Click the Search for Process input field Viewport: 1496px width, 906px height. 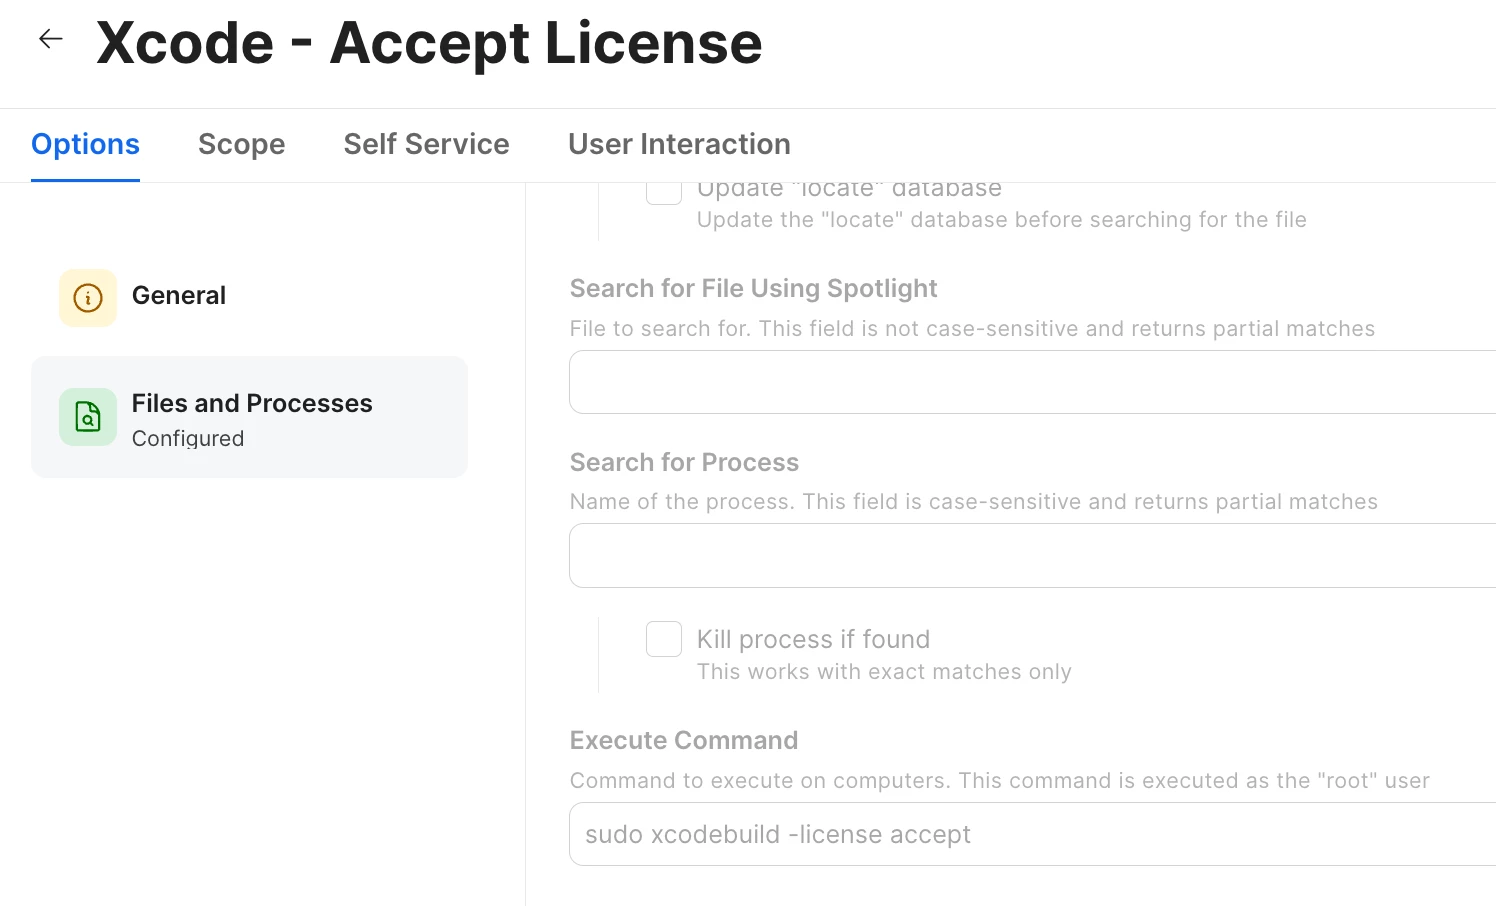pyautogui.click(x=1032, y=555)
